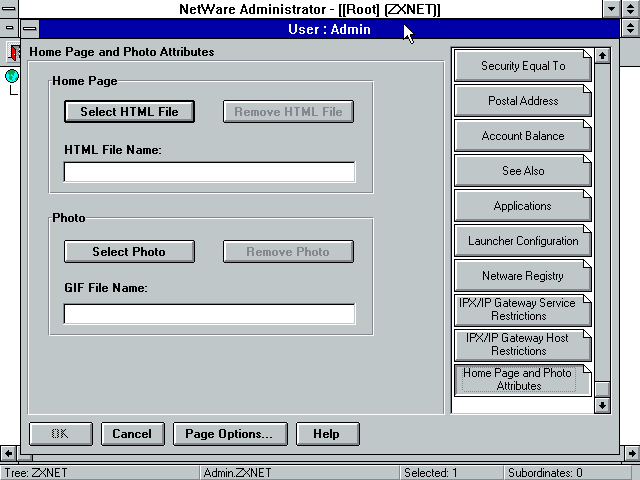Select Home Page and Photo Attributes page
This screenshot has width=640, height=480.
(523, 380)
